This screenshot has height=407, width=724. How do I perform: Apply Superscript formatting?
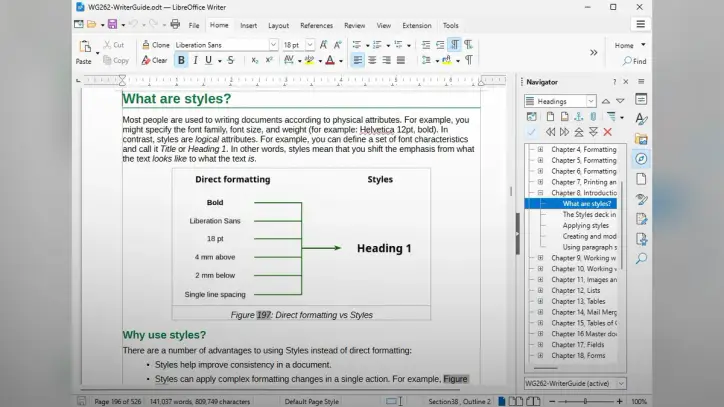(269, 60)
